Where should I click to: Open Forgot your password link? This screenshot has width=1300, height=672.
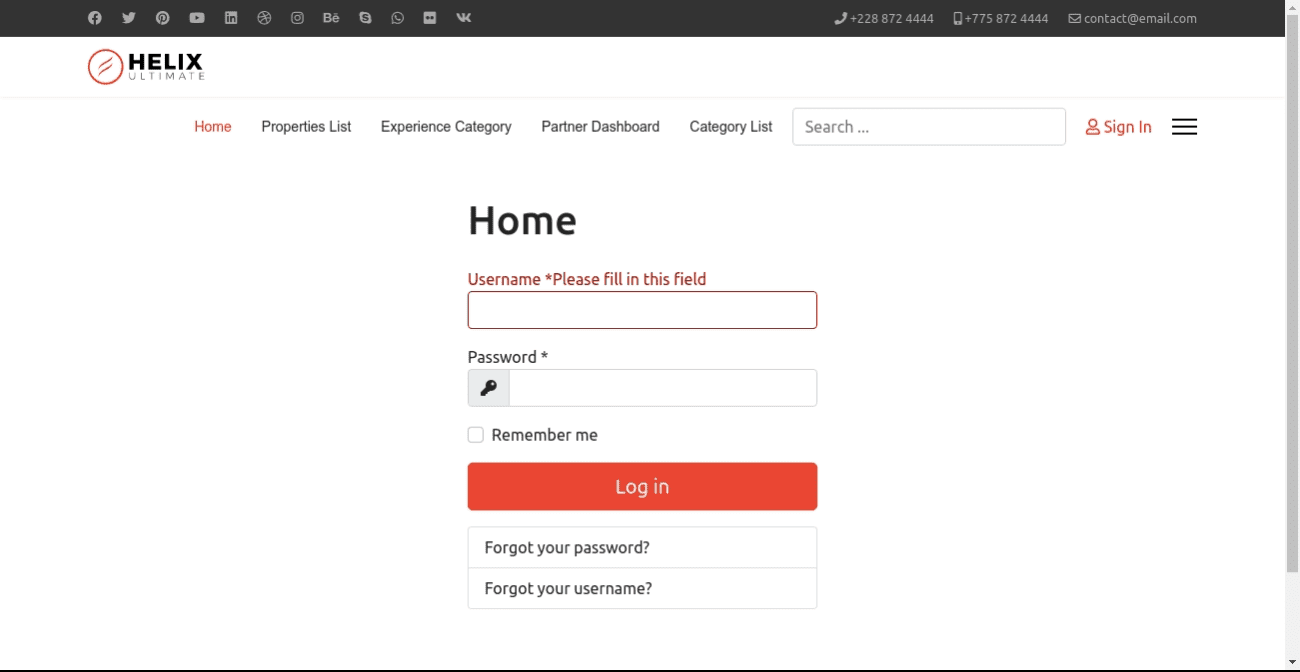[x=642, y=548]
